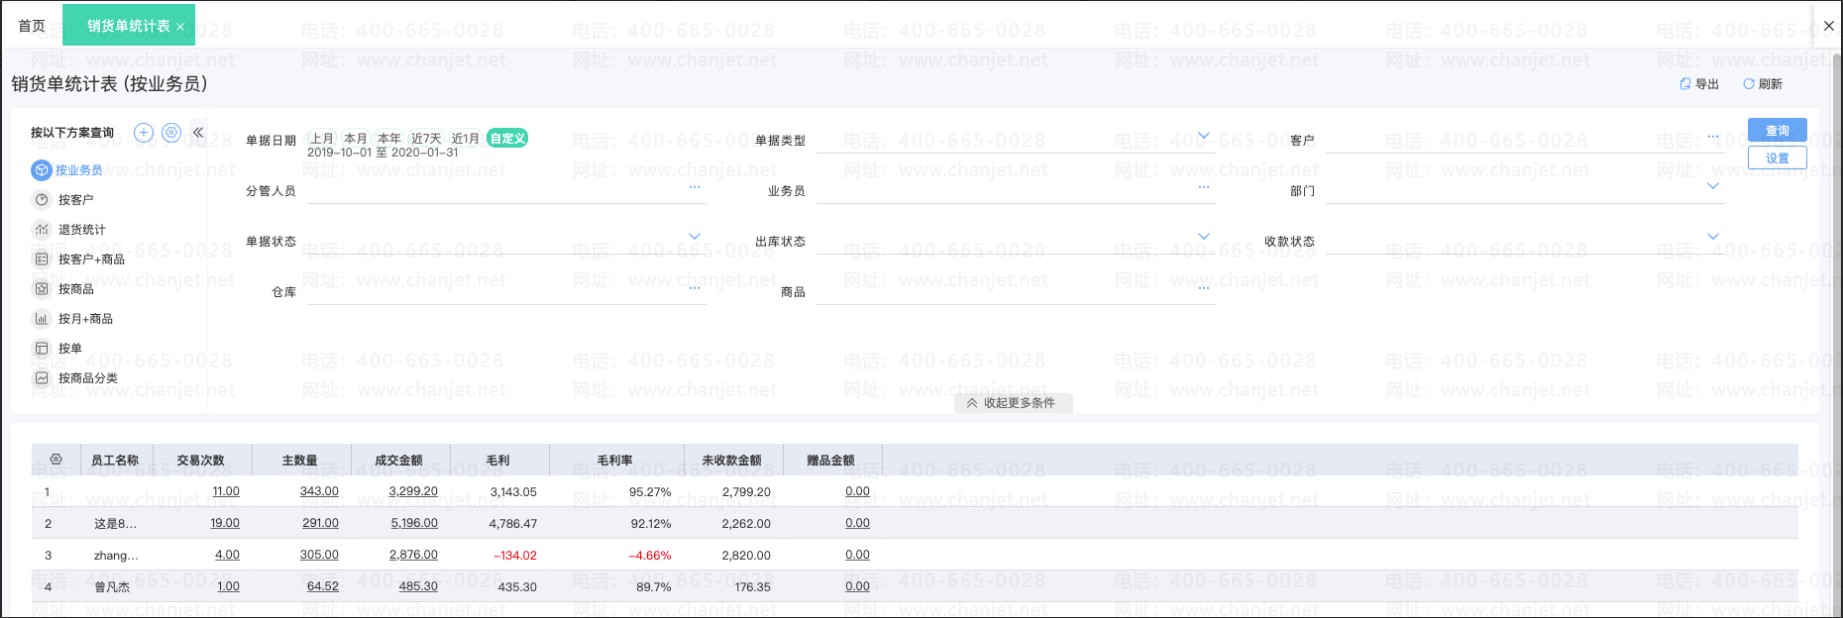Open query scheme settings gear icon
Screen dimensions: 1843x618
(171, 133)
